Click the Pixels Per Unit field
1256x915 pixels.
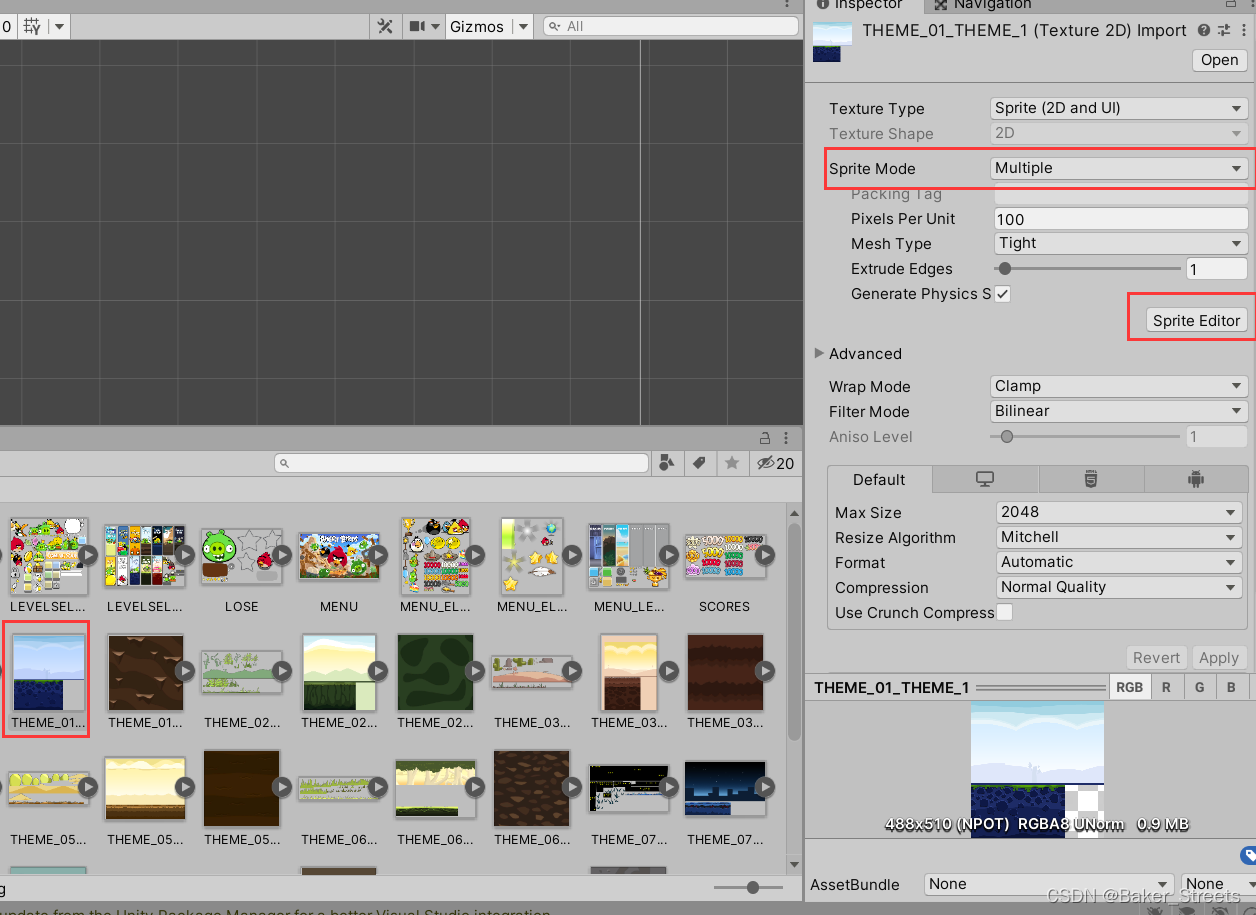click(1120, 219)
